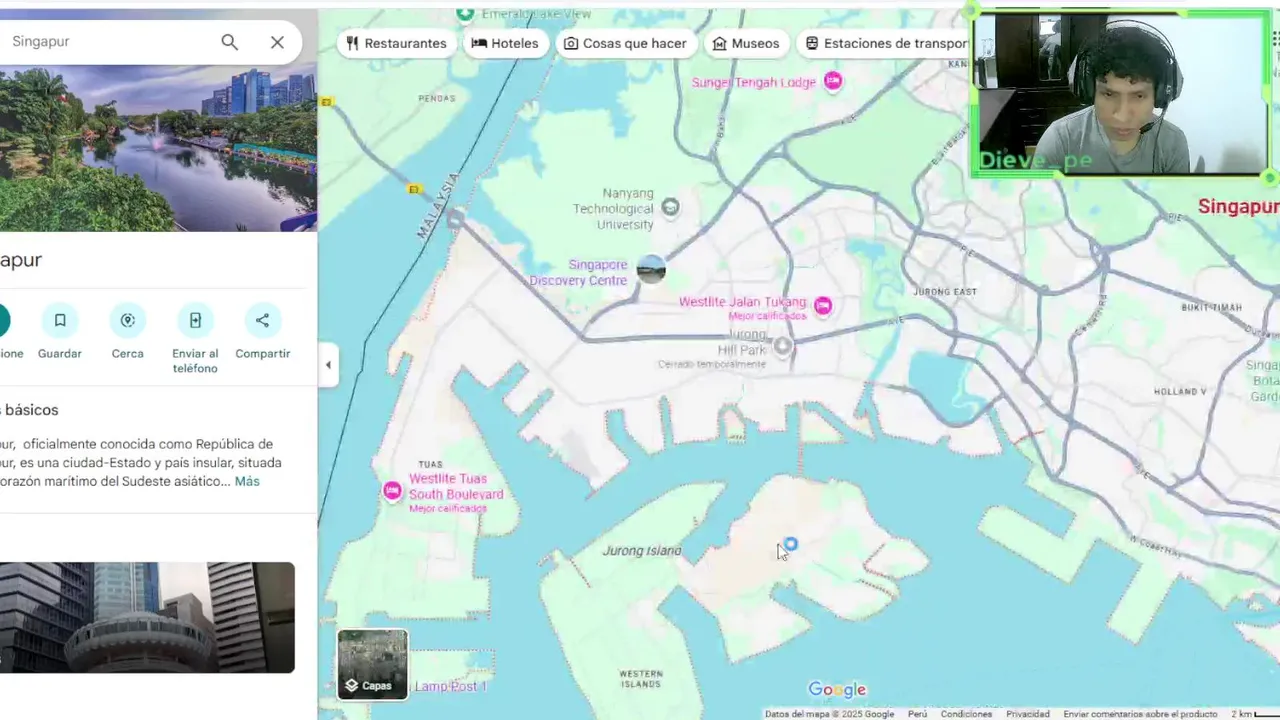Open the Condiciones footer link
Image resolution: width=1280 pixels, height=720 pixels.
coord(966,714)
